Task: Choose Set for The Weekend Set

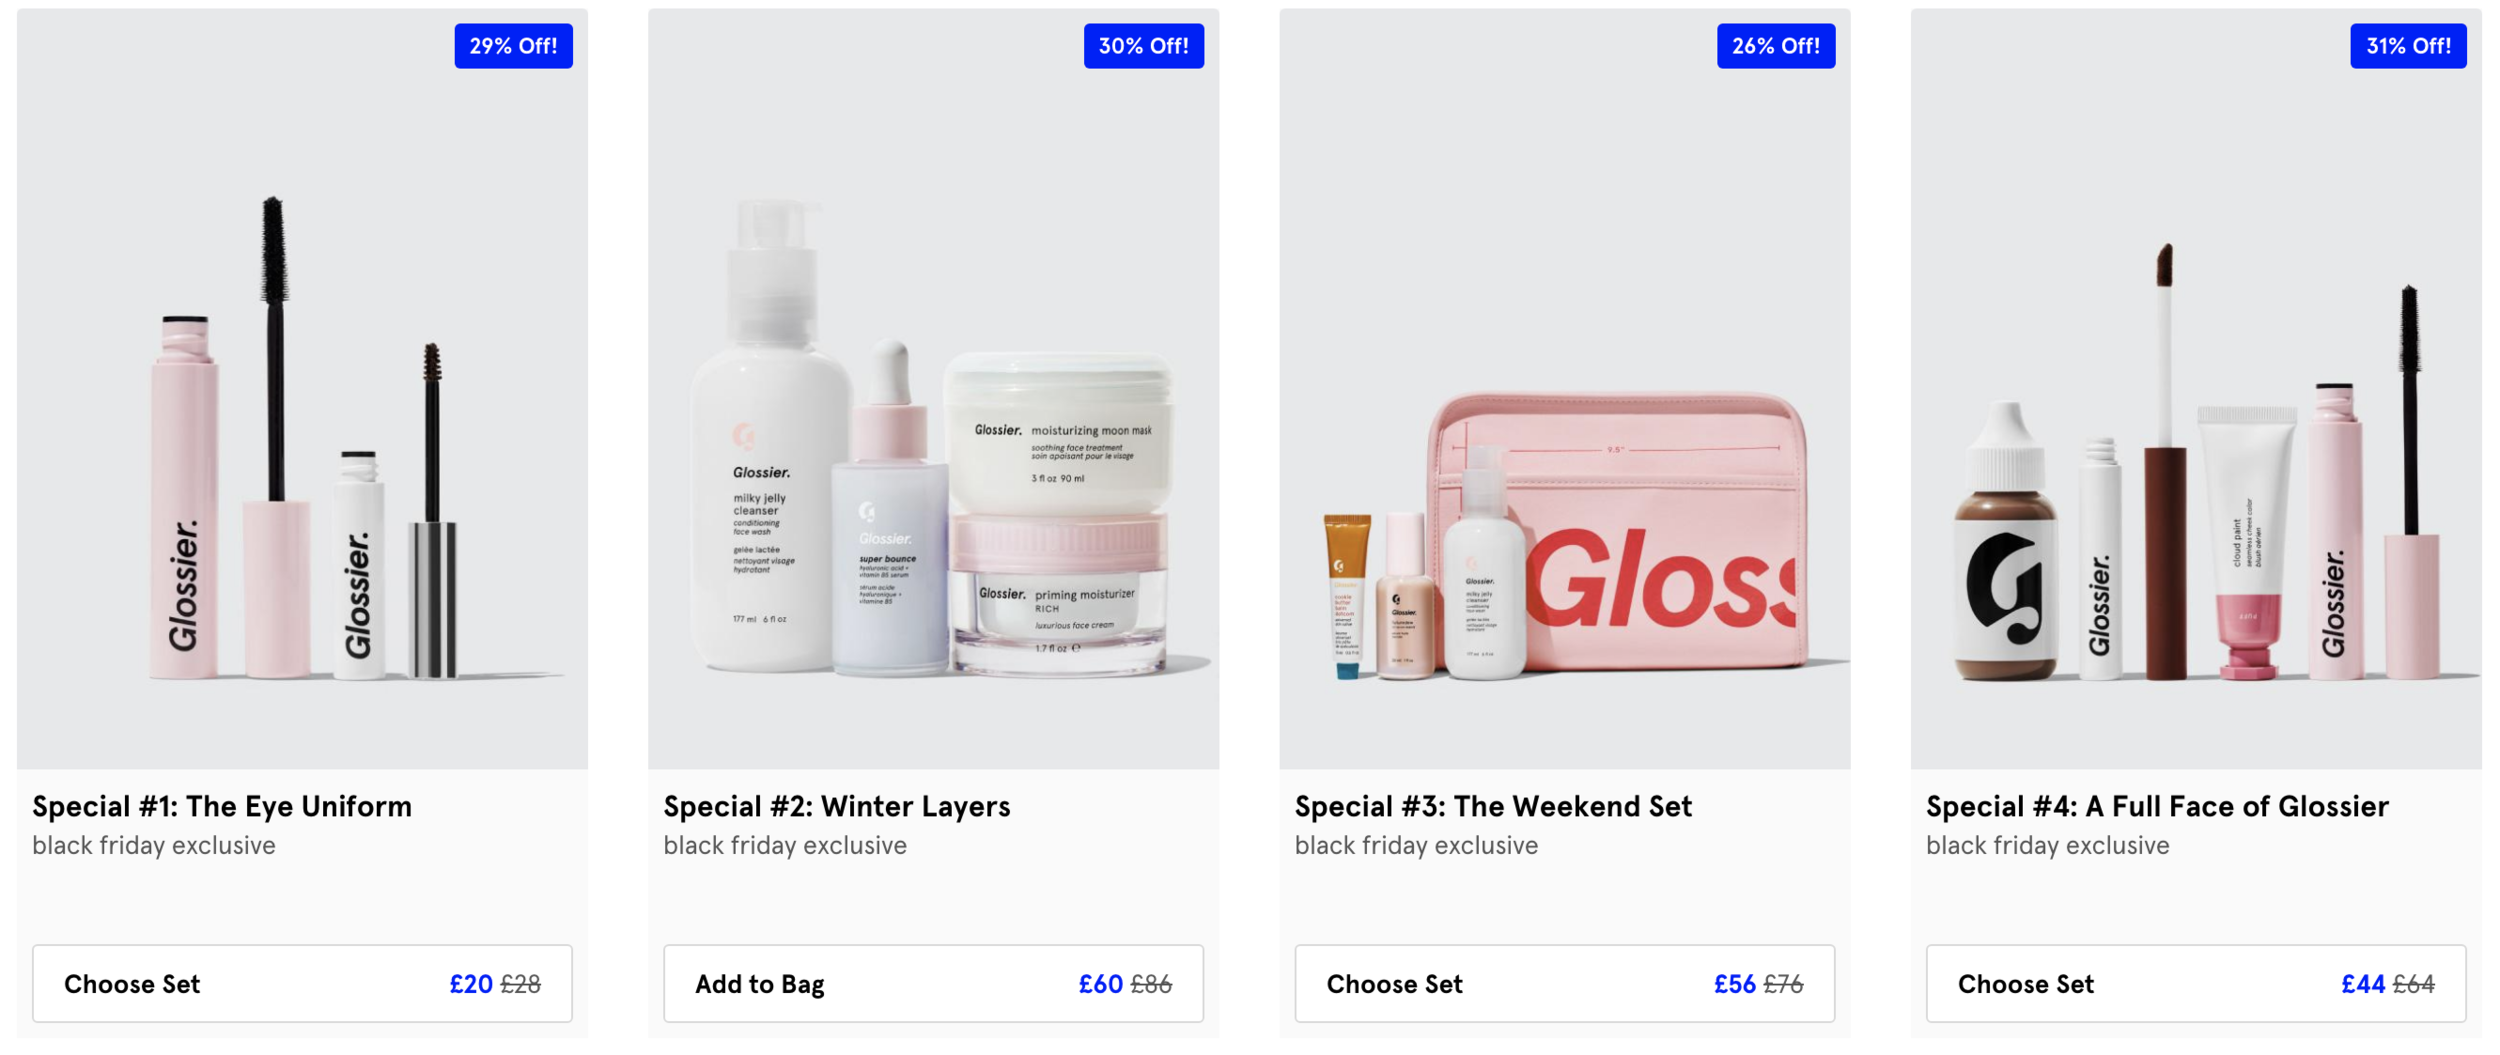Action: pyautogui.click(x=1564, y=983)
